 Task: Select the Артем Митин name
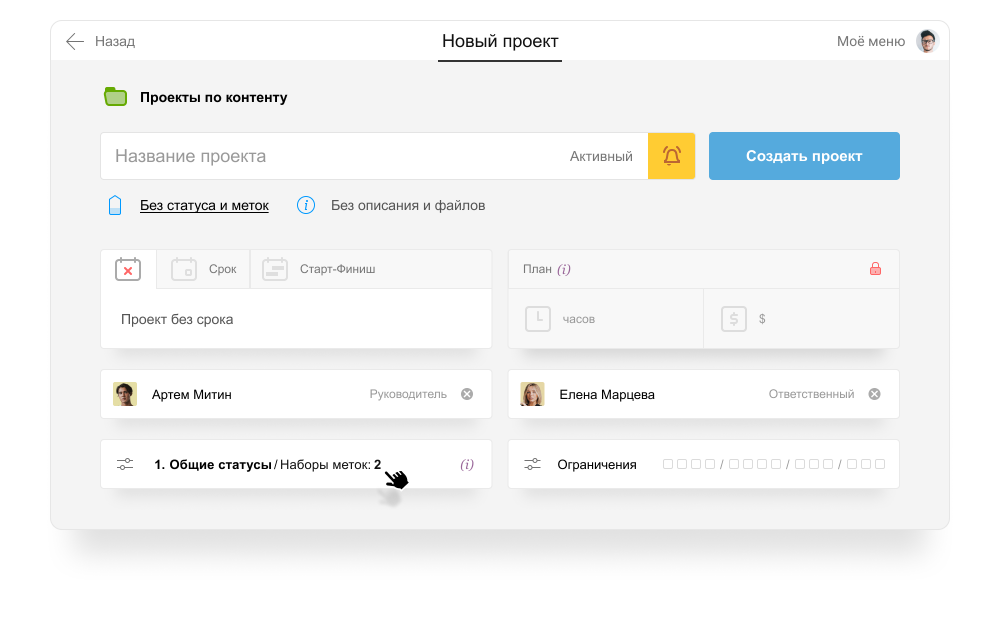[192, 395]
